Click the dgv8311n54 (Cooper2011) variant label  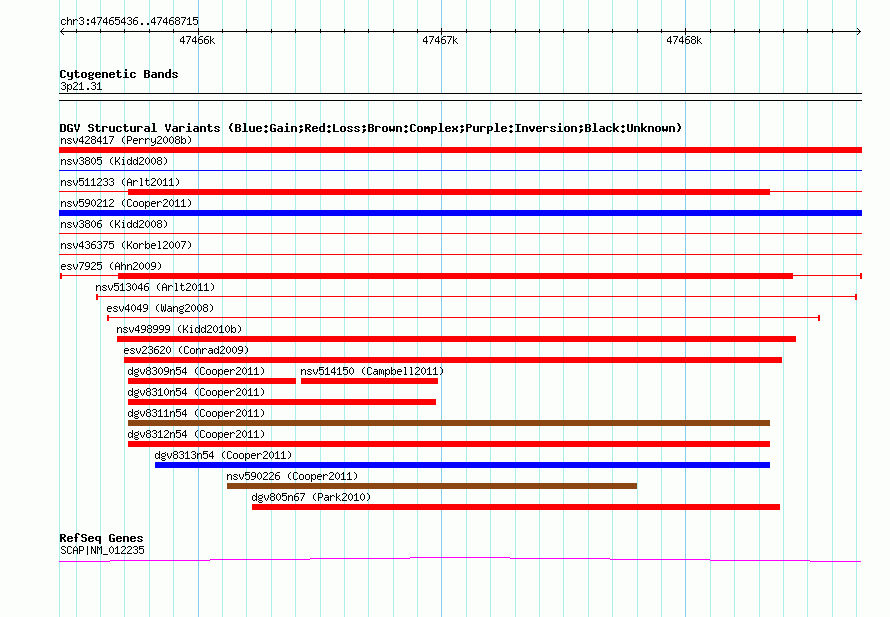(196, 413)
